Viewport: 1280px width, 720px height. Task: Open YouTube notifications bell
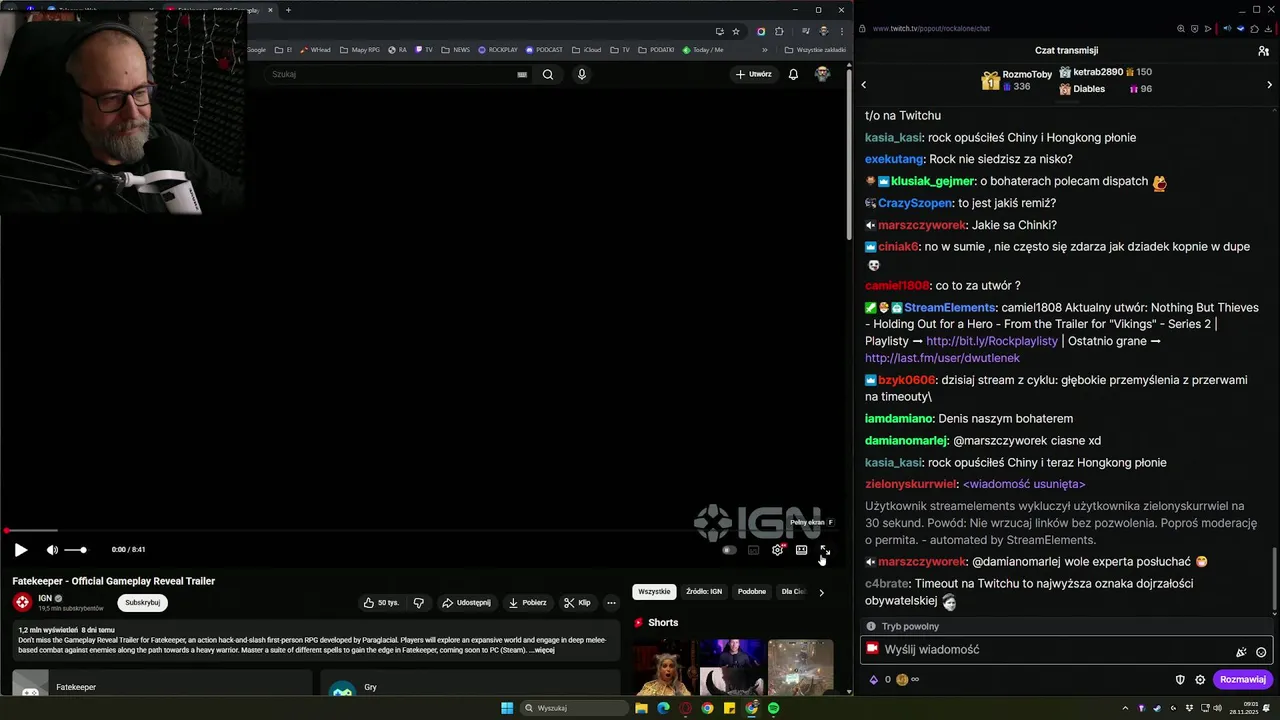click(x=793, y=74)
